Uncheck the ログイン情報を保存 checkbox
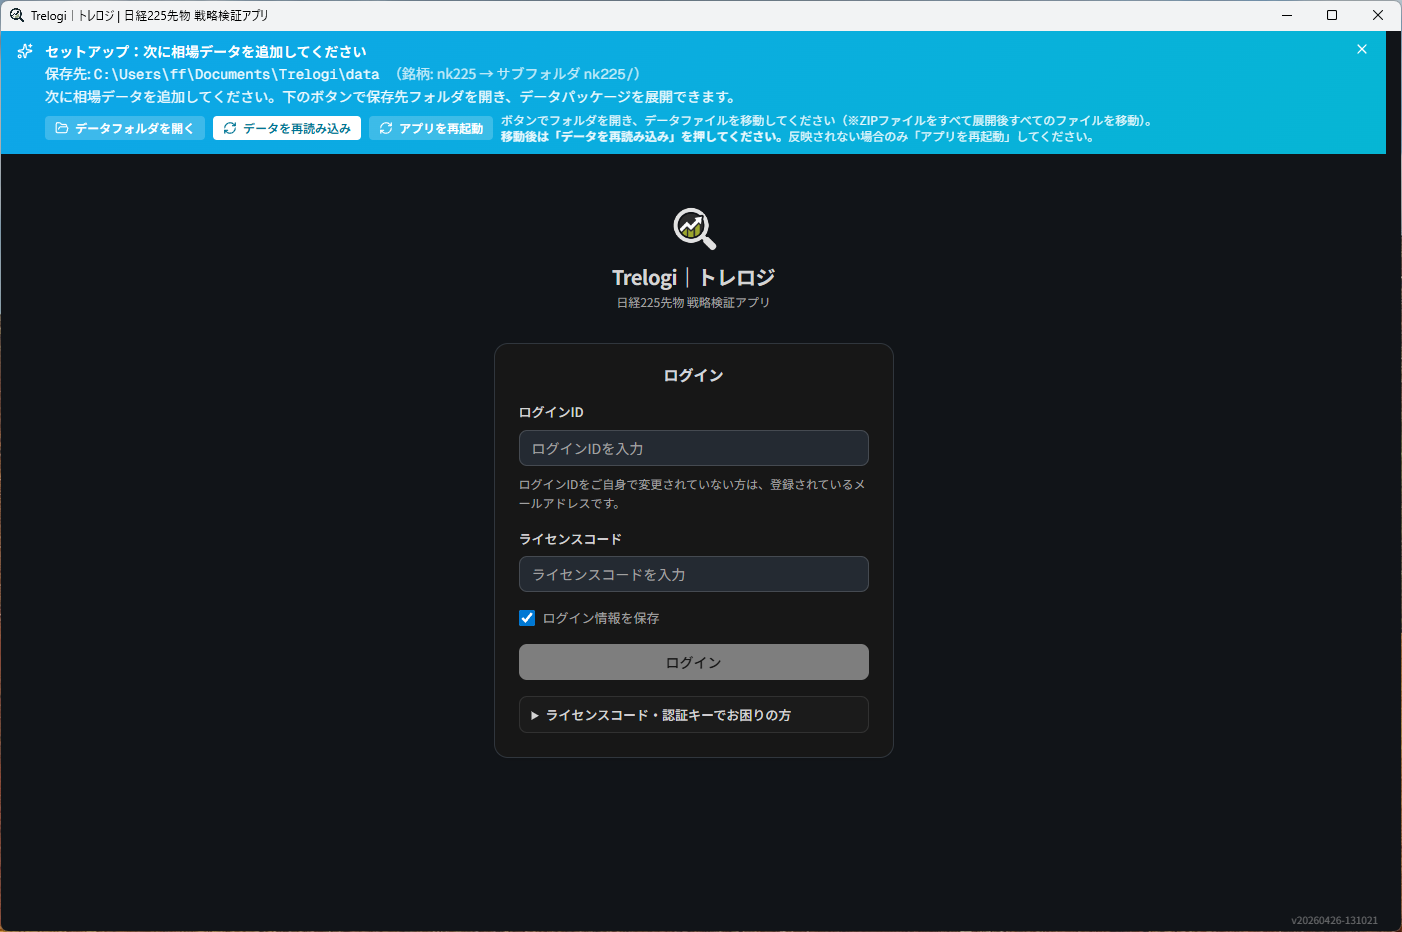The width and height of the screenshot is (1402, 932). (x=527, y=618)
